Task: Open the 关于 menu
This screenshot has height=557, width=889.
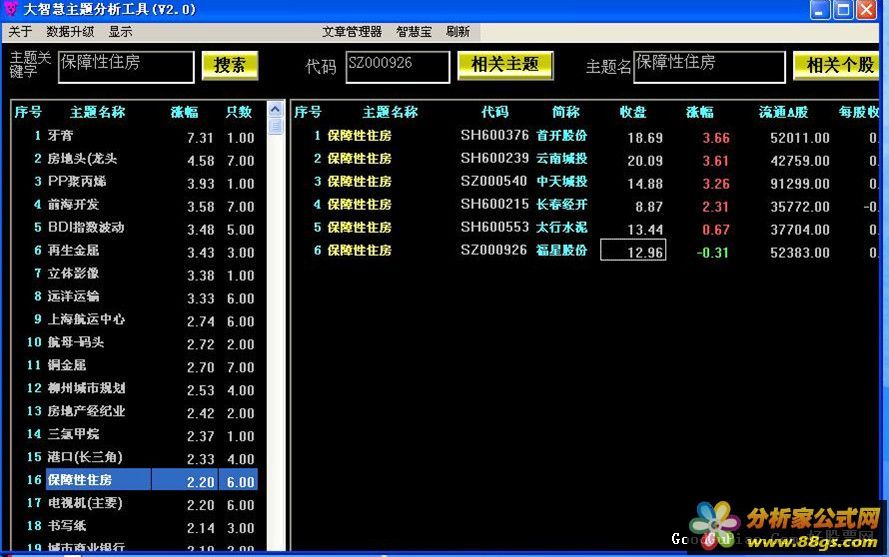Action: click(20, 32)
